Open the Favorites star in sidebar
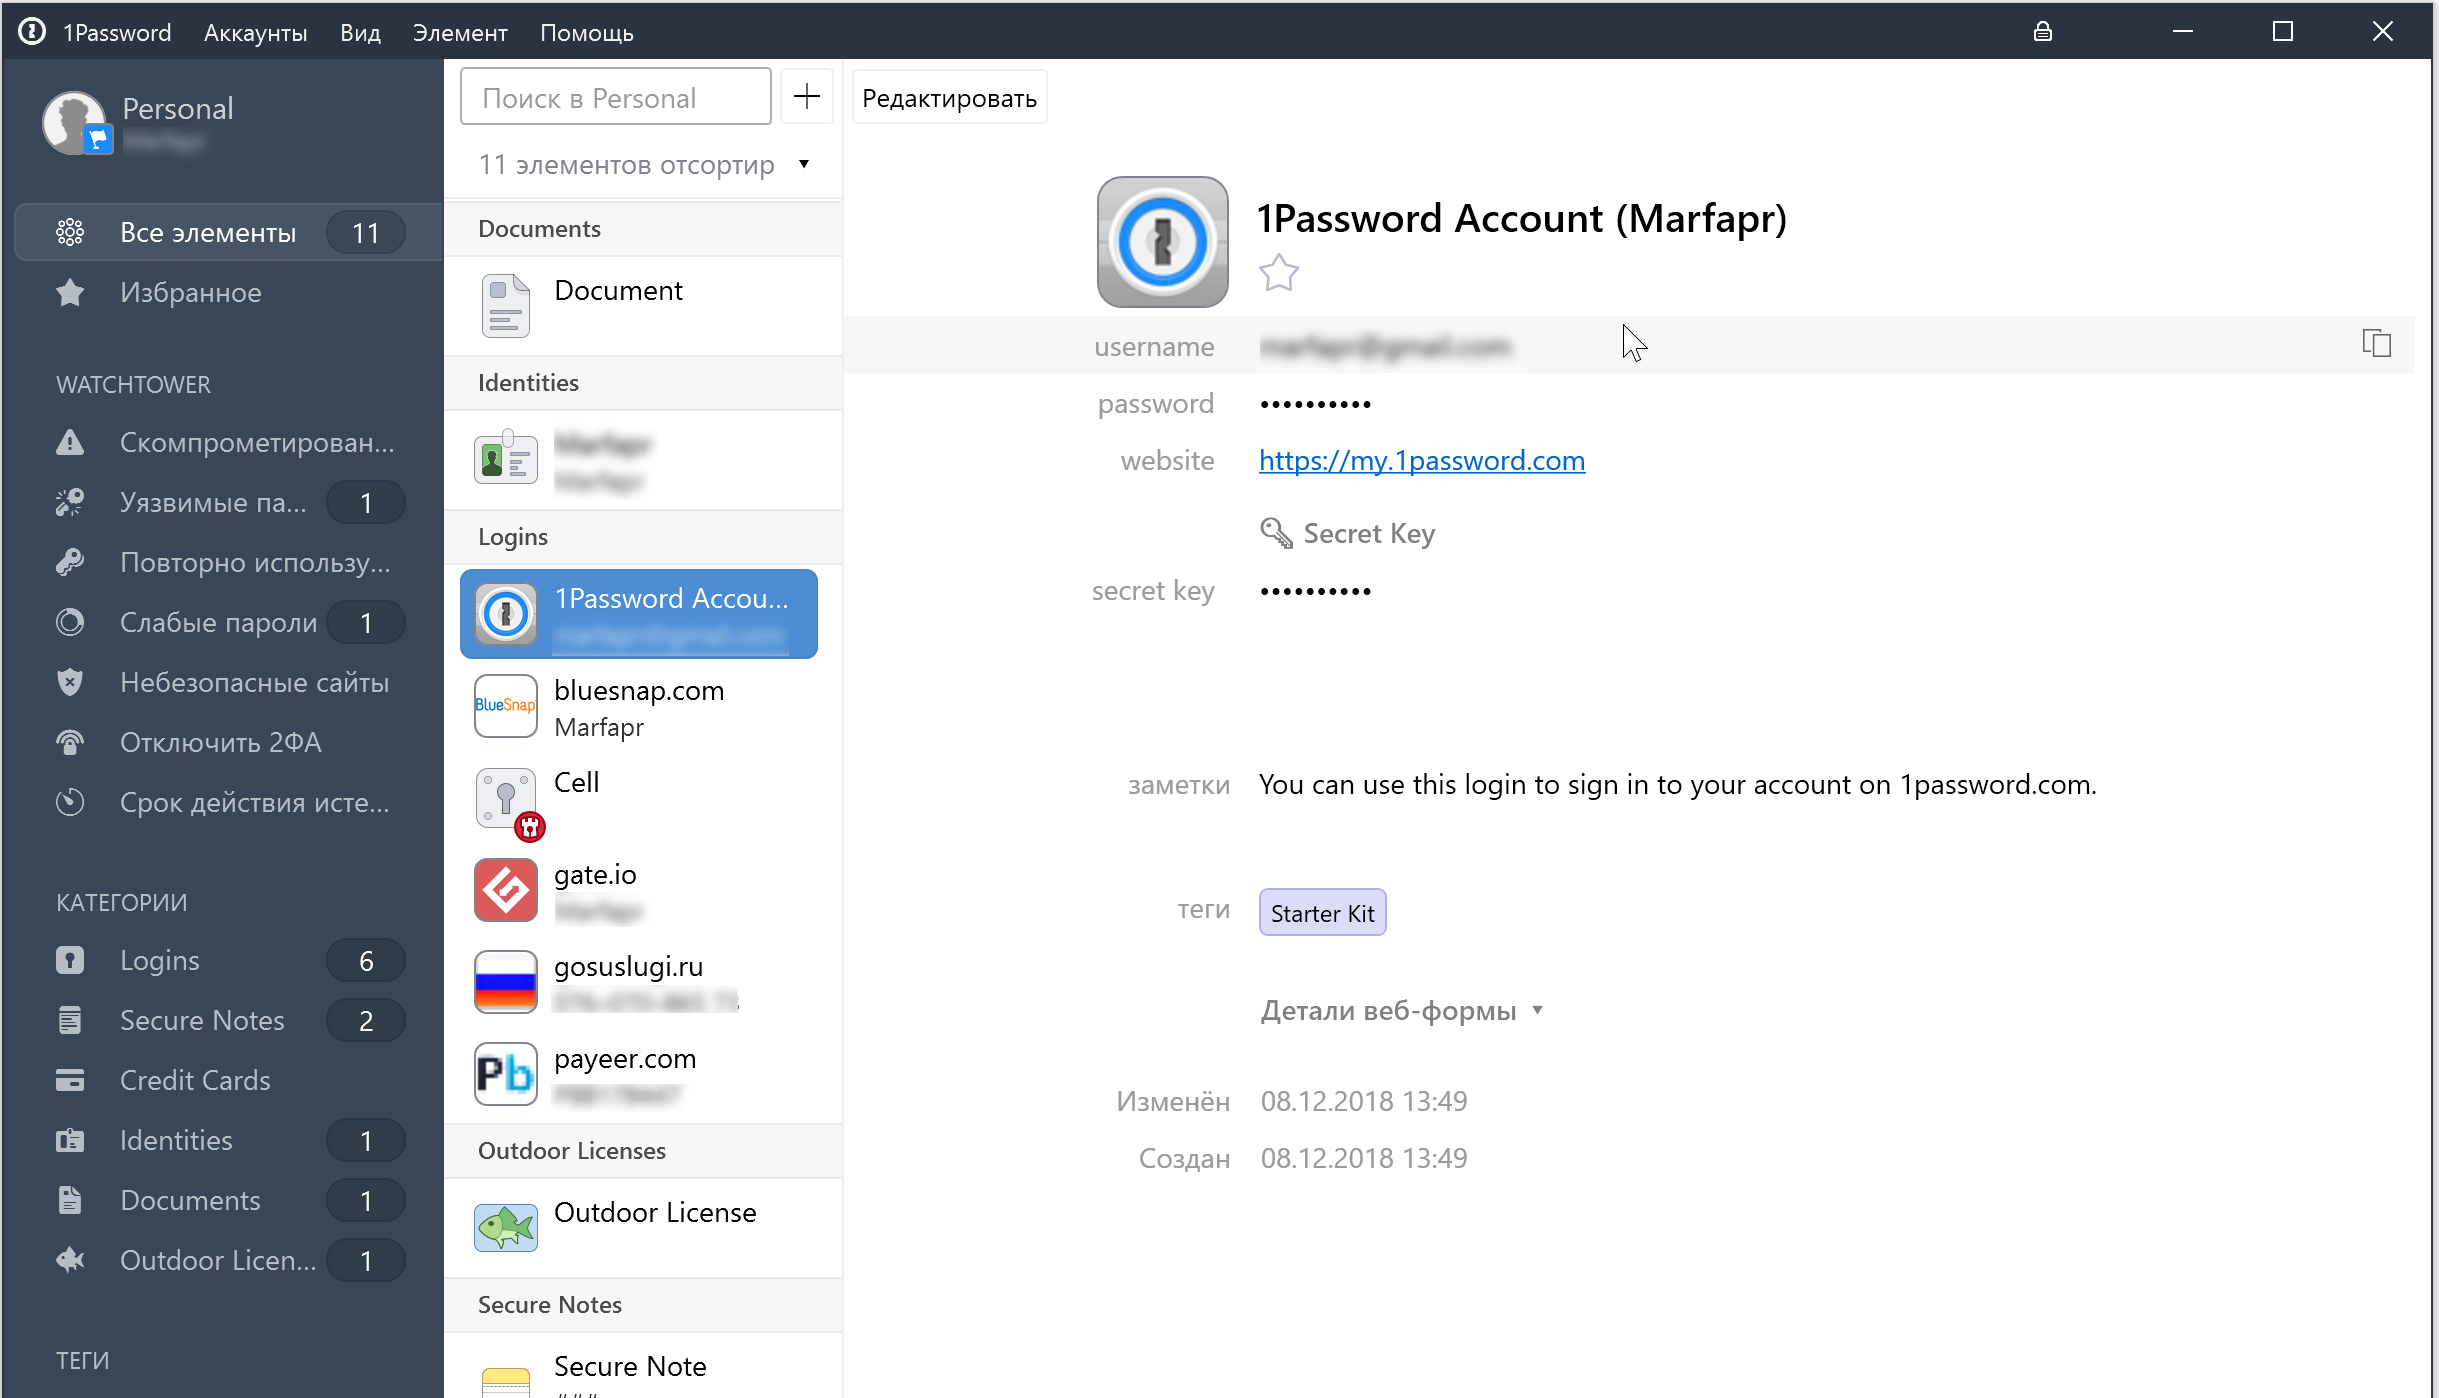The width and height of the screenshot is (2439, 1398). [x=70, y=293]
